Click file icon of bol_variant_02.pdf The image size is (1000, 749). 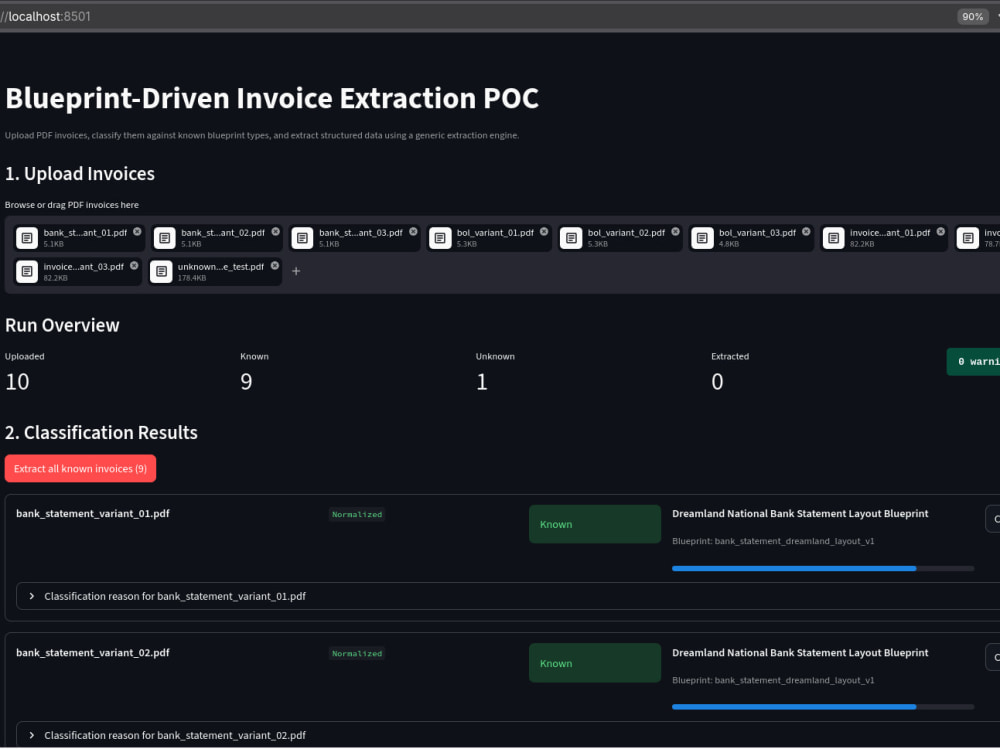click(571, 238)
